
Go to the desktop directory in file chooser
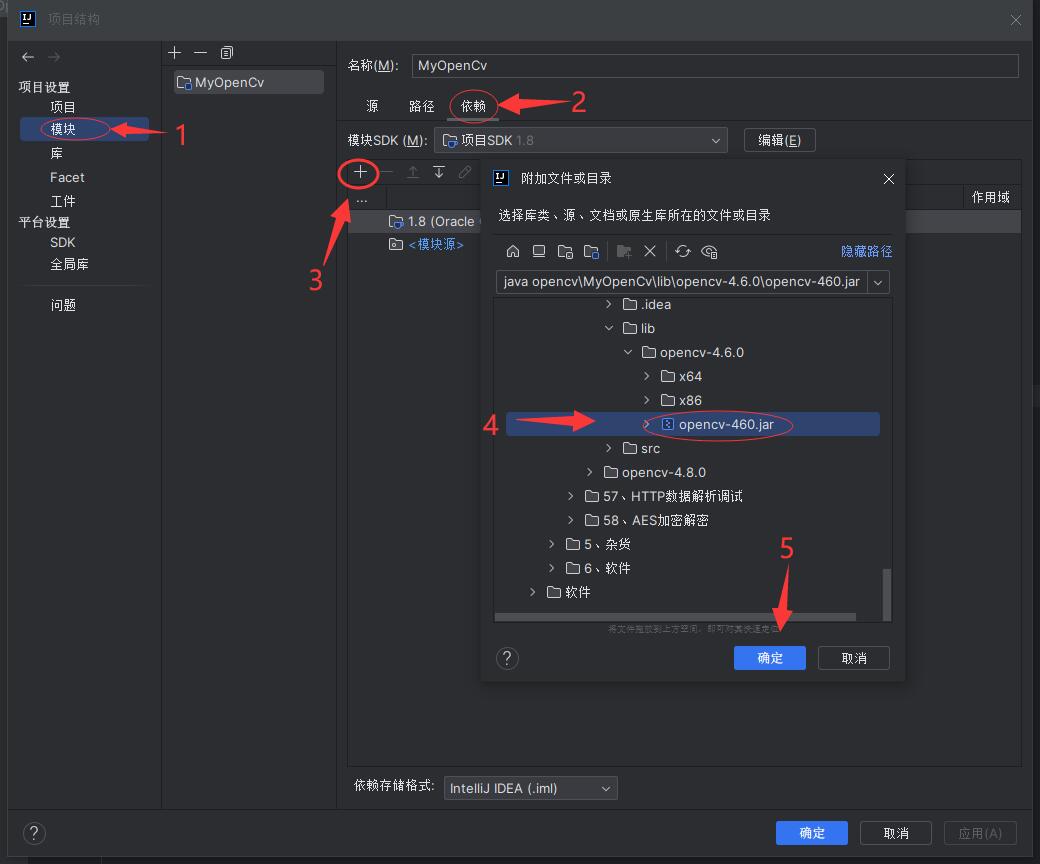coord(539,251)
